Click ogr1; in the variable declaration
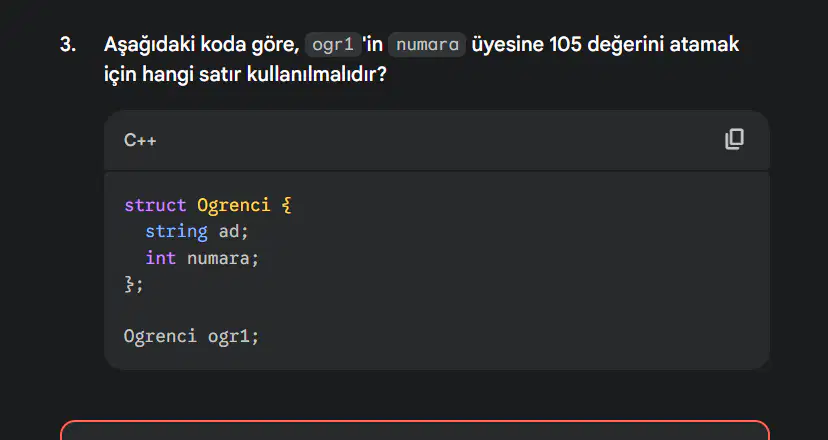The height and width of the screenshot is (440, 828). tap(233, 336)
